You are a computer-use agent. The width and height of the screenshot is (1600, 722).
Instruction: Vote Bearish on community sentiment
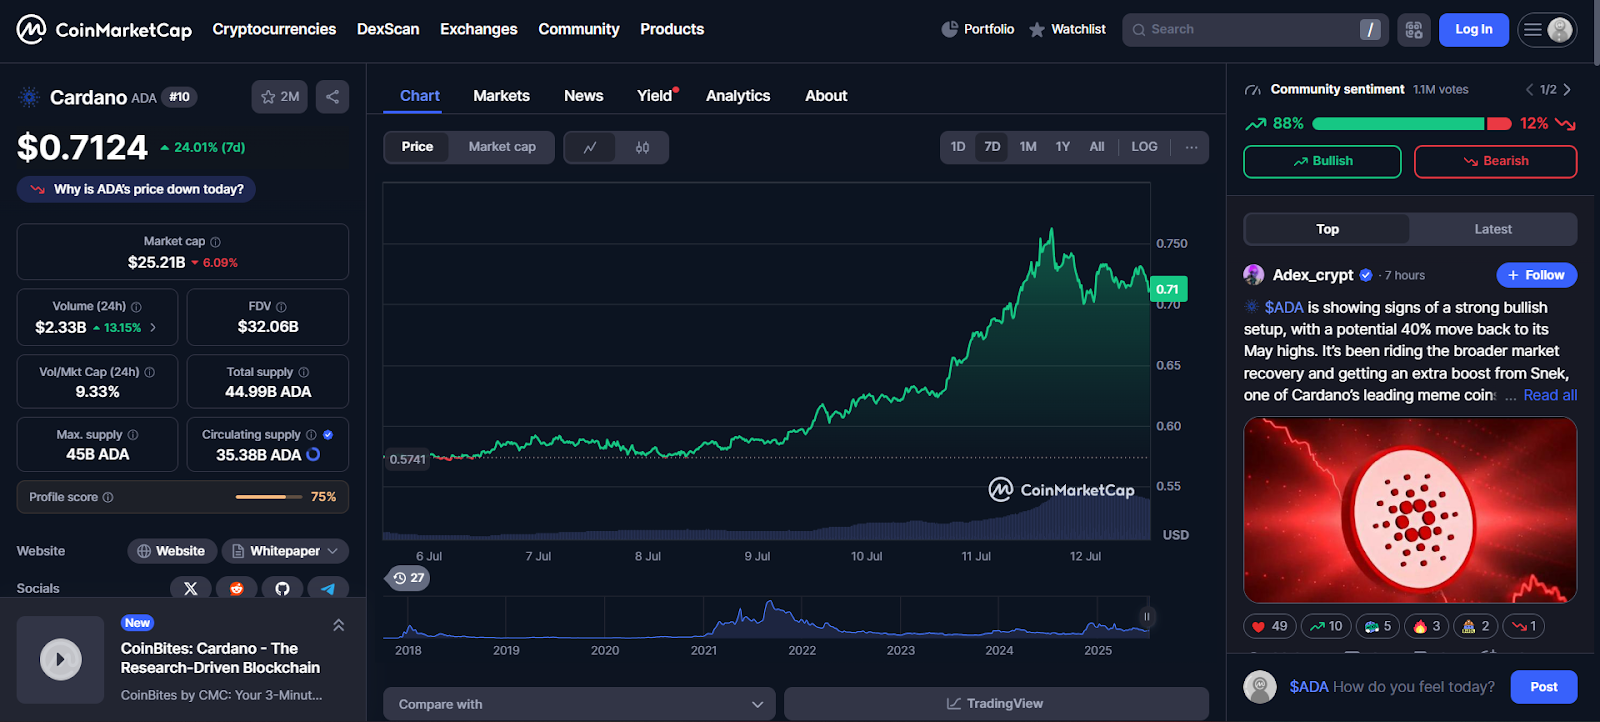pos(1495,161)
